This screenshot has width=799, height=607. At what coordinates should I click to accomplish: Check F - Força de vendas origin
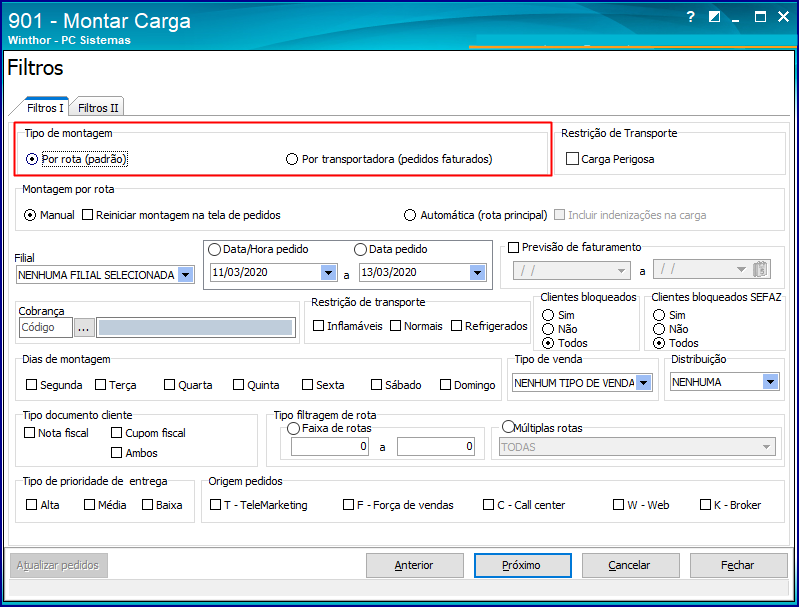349,505
